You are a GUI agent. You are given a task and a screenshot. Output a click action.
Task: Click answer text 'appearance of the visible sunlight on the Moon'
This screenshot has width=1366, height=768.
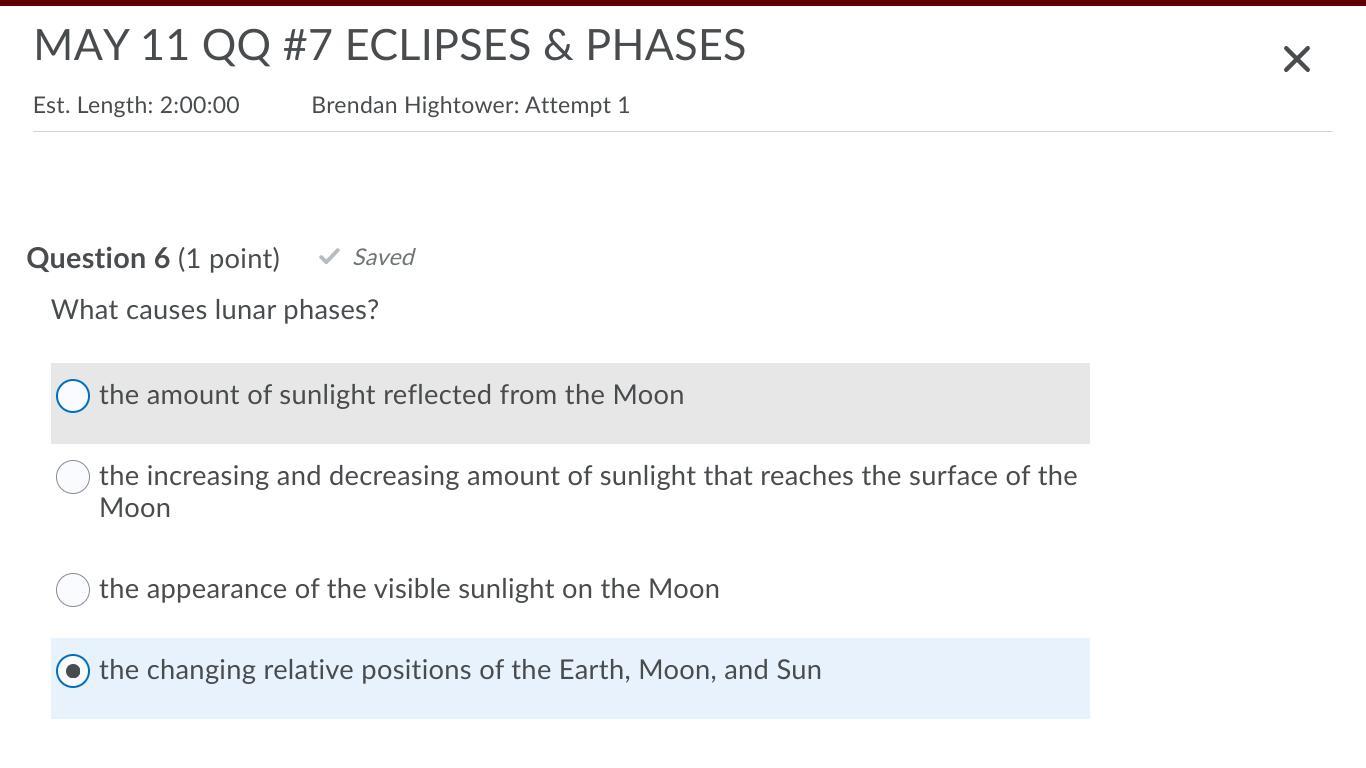click(409, 589)
